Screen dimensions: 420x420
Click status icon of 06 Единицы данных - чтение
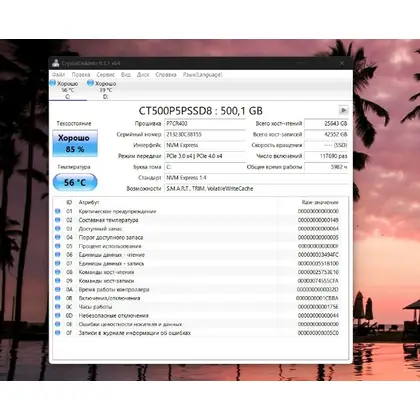click(58, 255)
